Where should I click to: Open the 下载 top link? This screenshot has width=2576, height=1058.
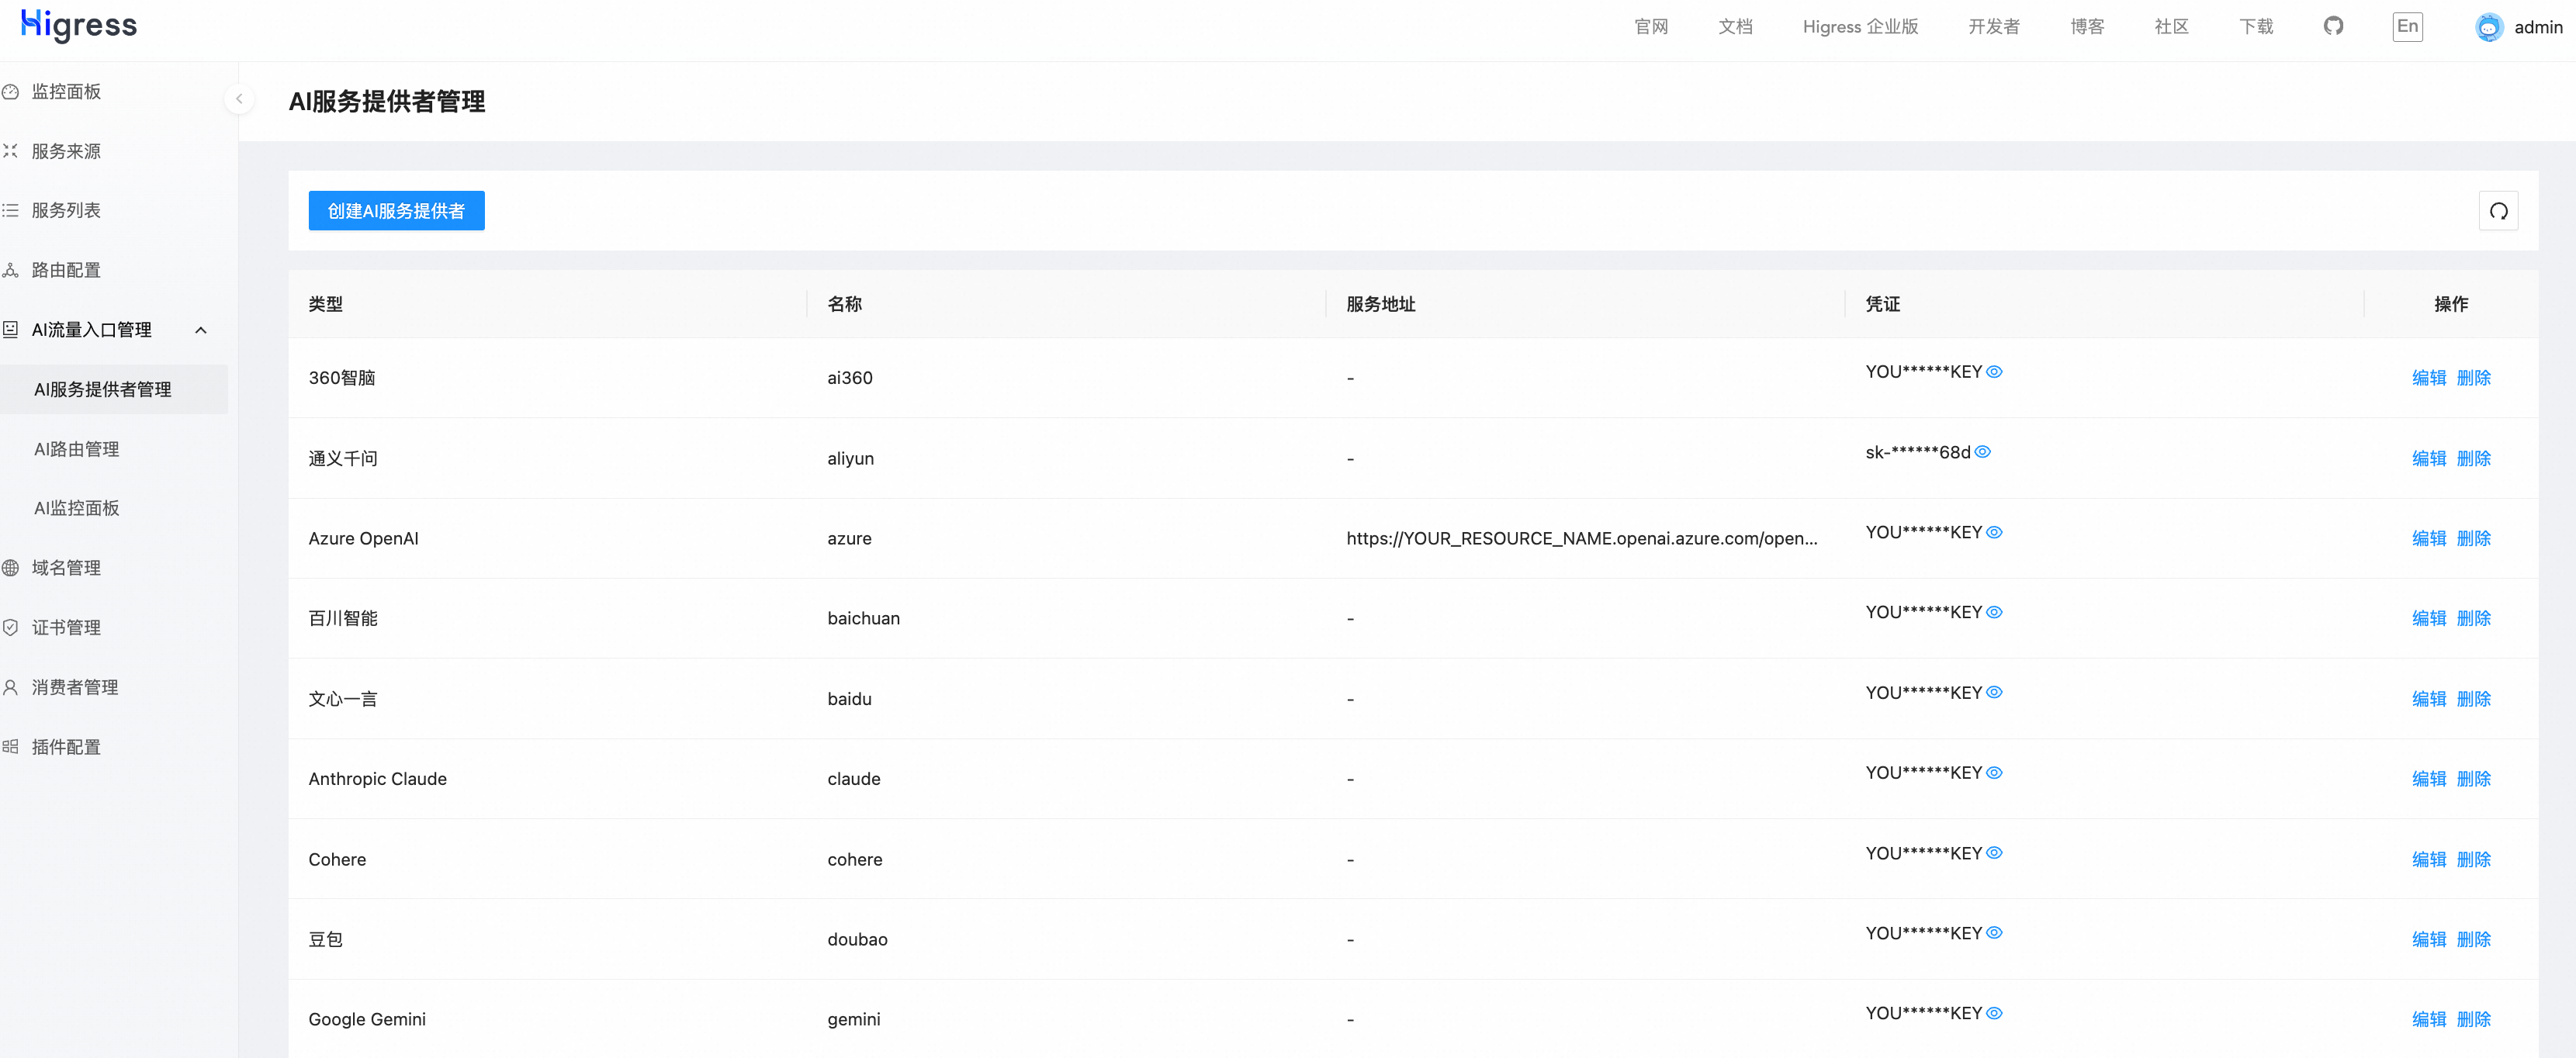point(2256,27)
